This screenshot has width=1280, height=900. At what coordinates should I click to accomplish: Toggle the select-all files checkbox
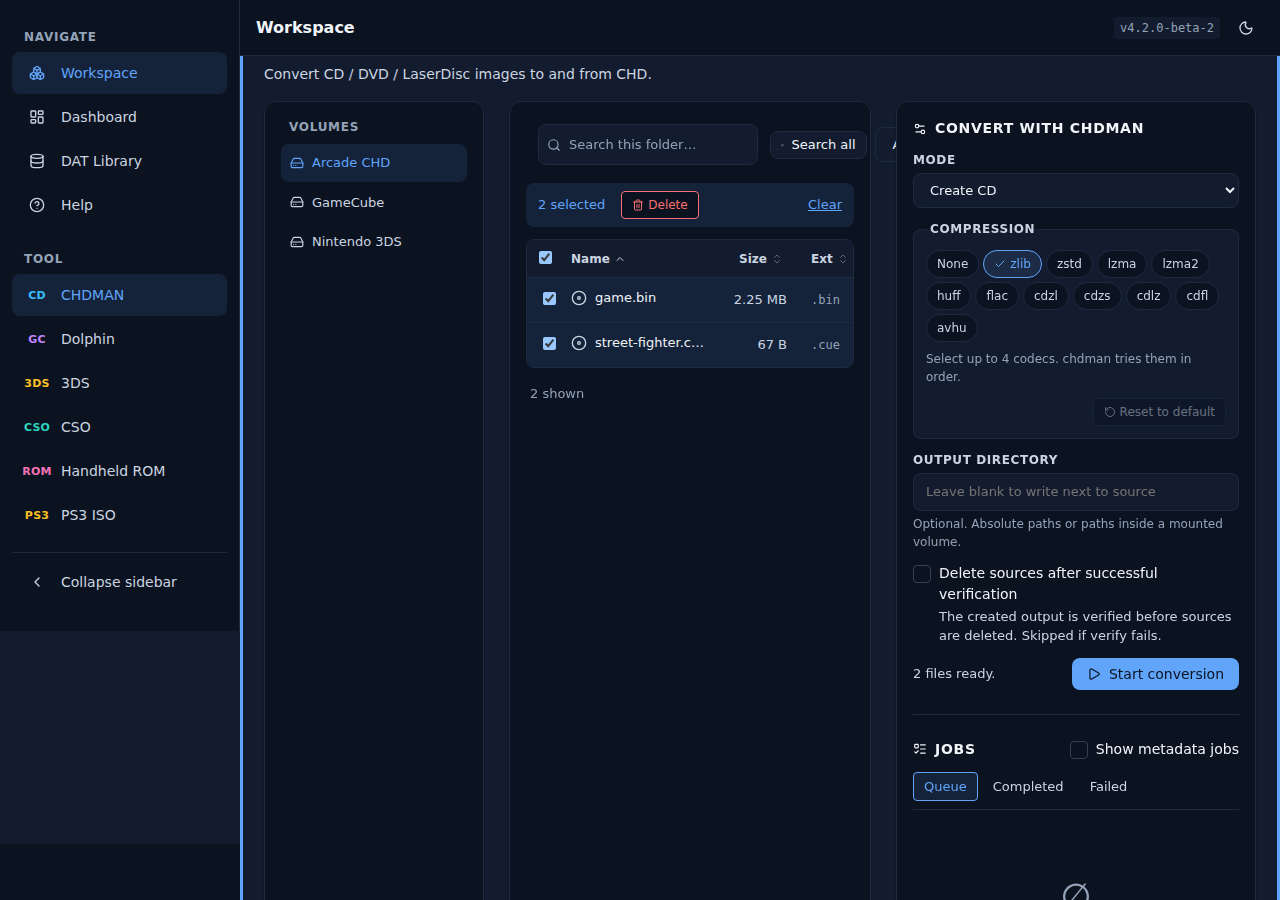pos(546,258)
